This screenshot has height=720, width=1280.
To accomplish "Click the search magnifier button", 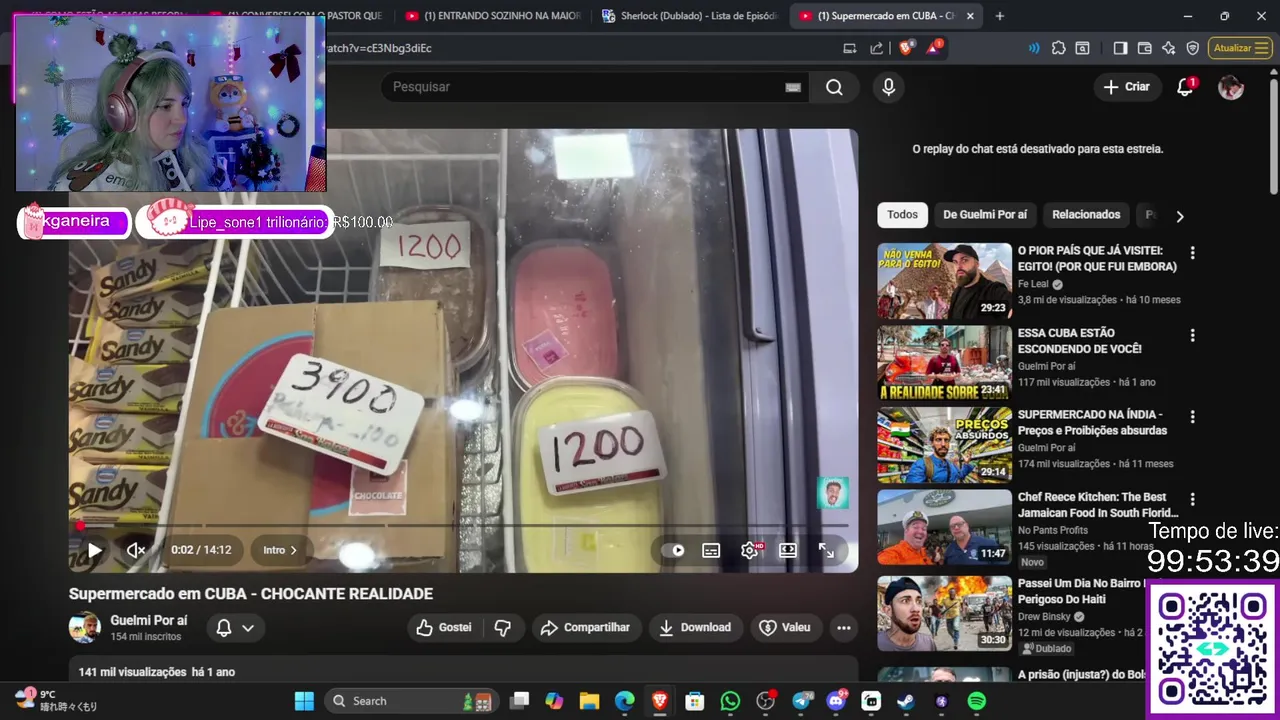I will click(x=834, y=87).
